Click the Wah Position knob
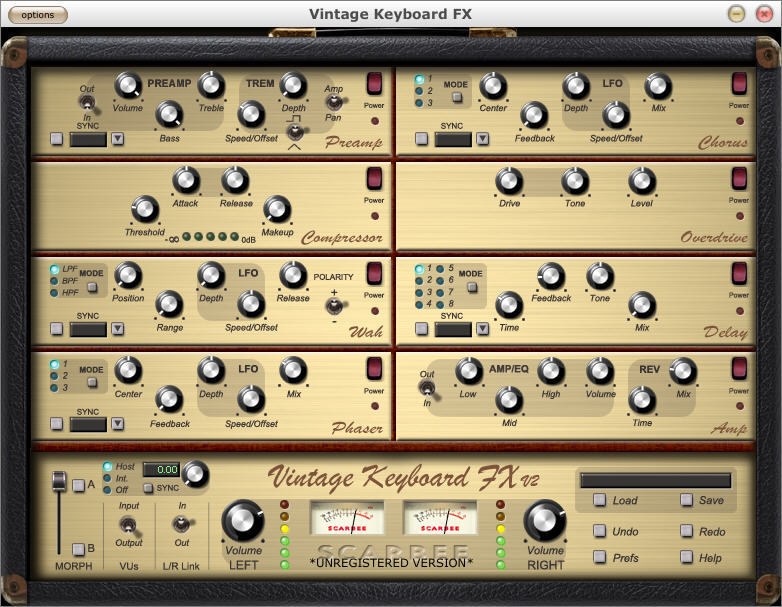782x607 pixels. point(128,275)
